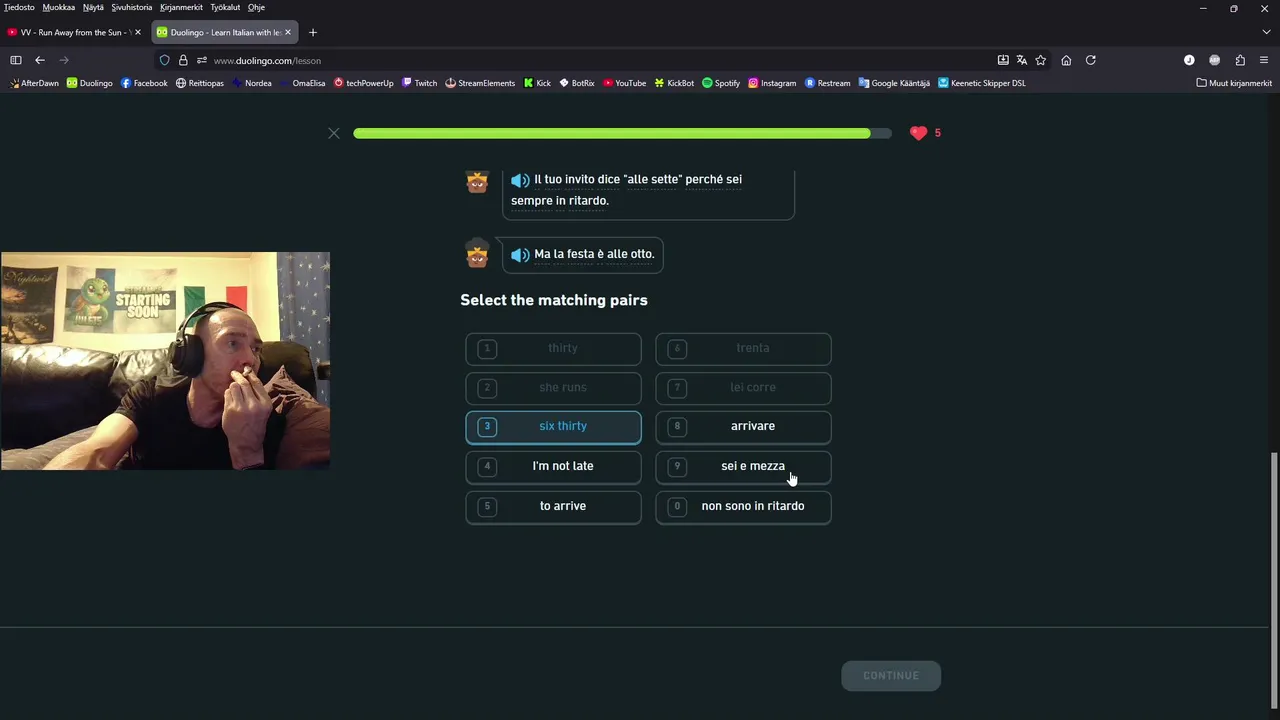Click the green lesson progress bar
The height and width of the screenshot is (720, 1280).
coord(622,133)
